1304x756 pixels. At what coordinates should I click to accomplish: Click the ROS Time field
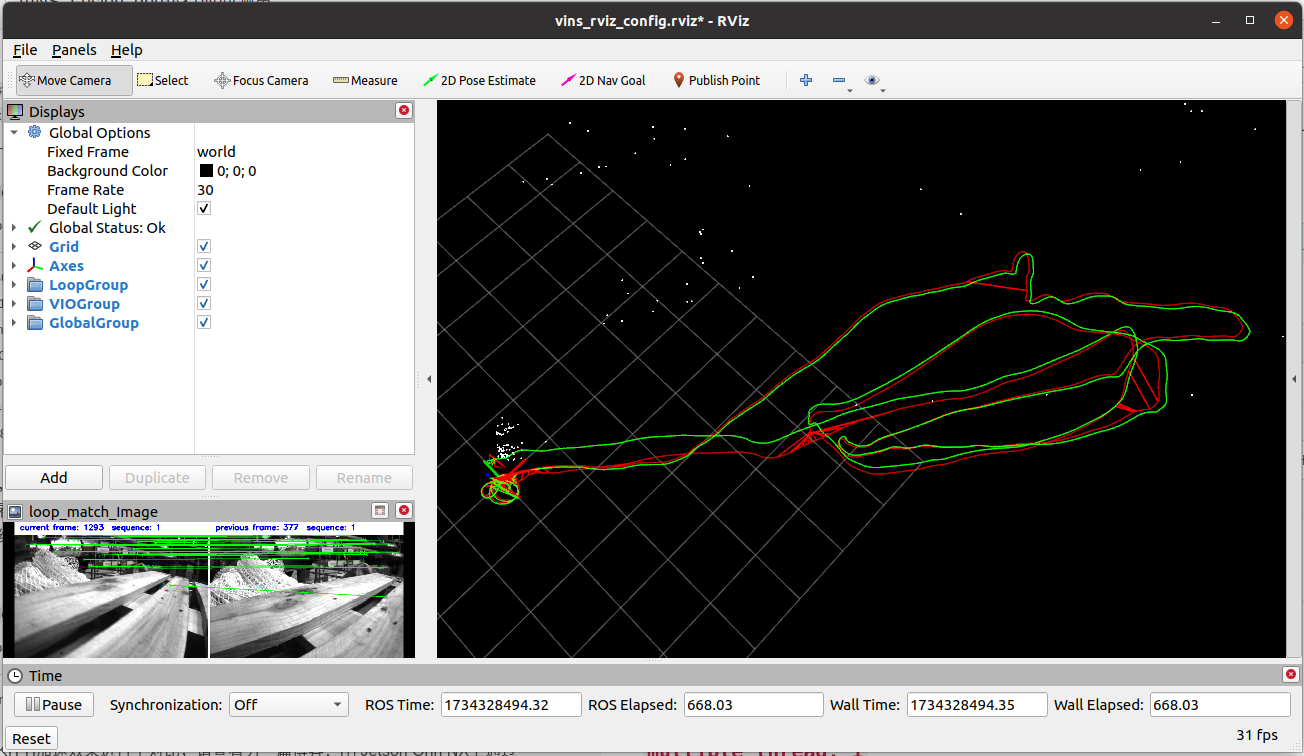511,704
